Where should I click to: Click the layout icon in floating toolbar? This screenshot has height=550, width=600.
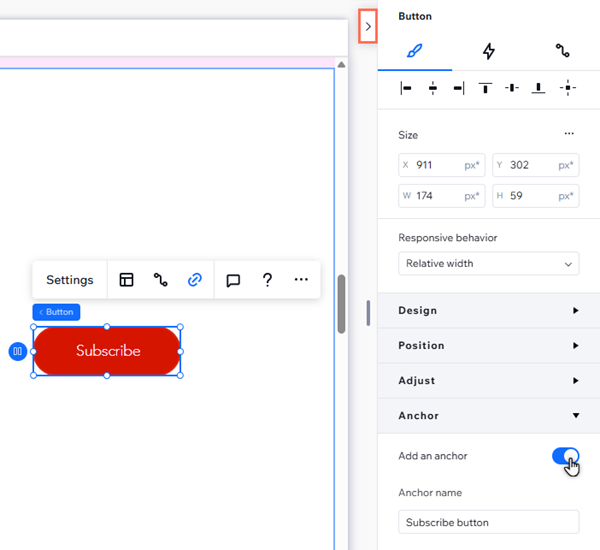coord(126,280)
